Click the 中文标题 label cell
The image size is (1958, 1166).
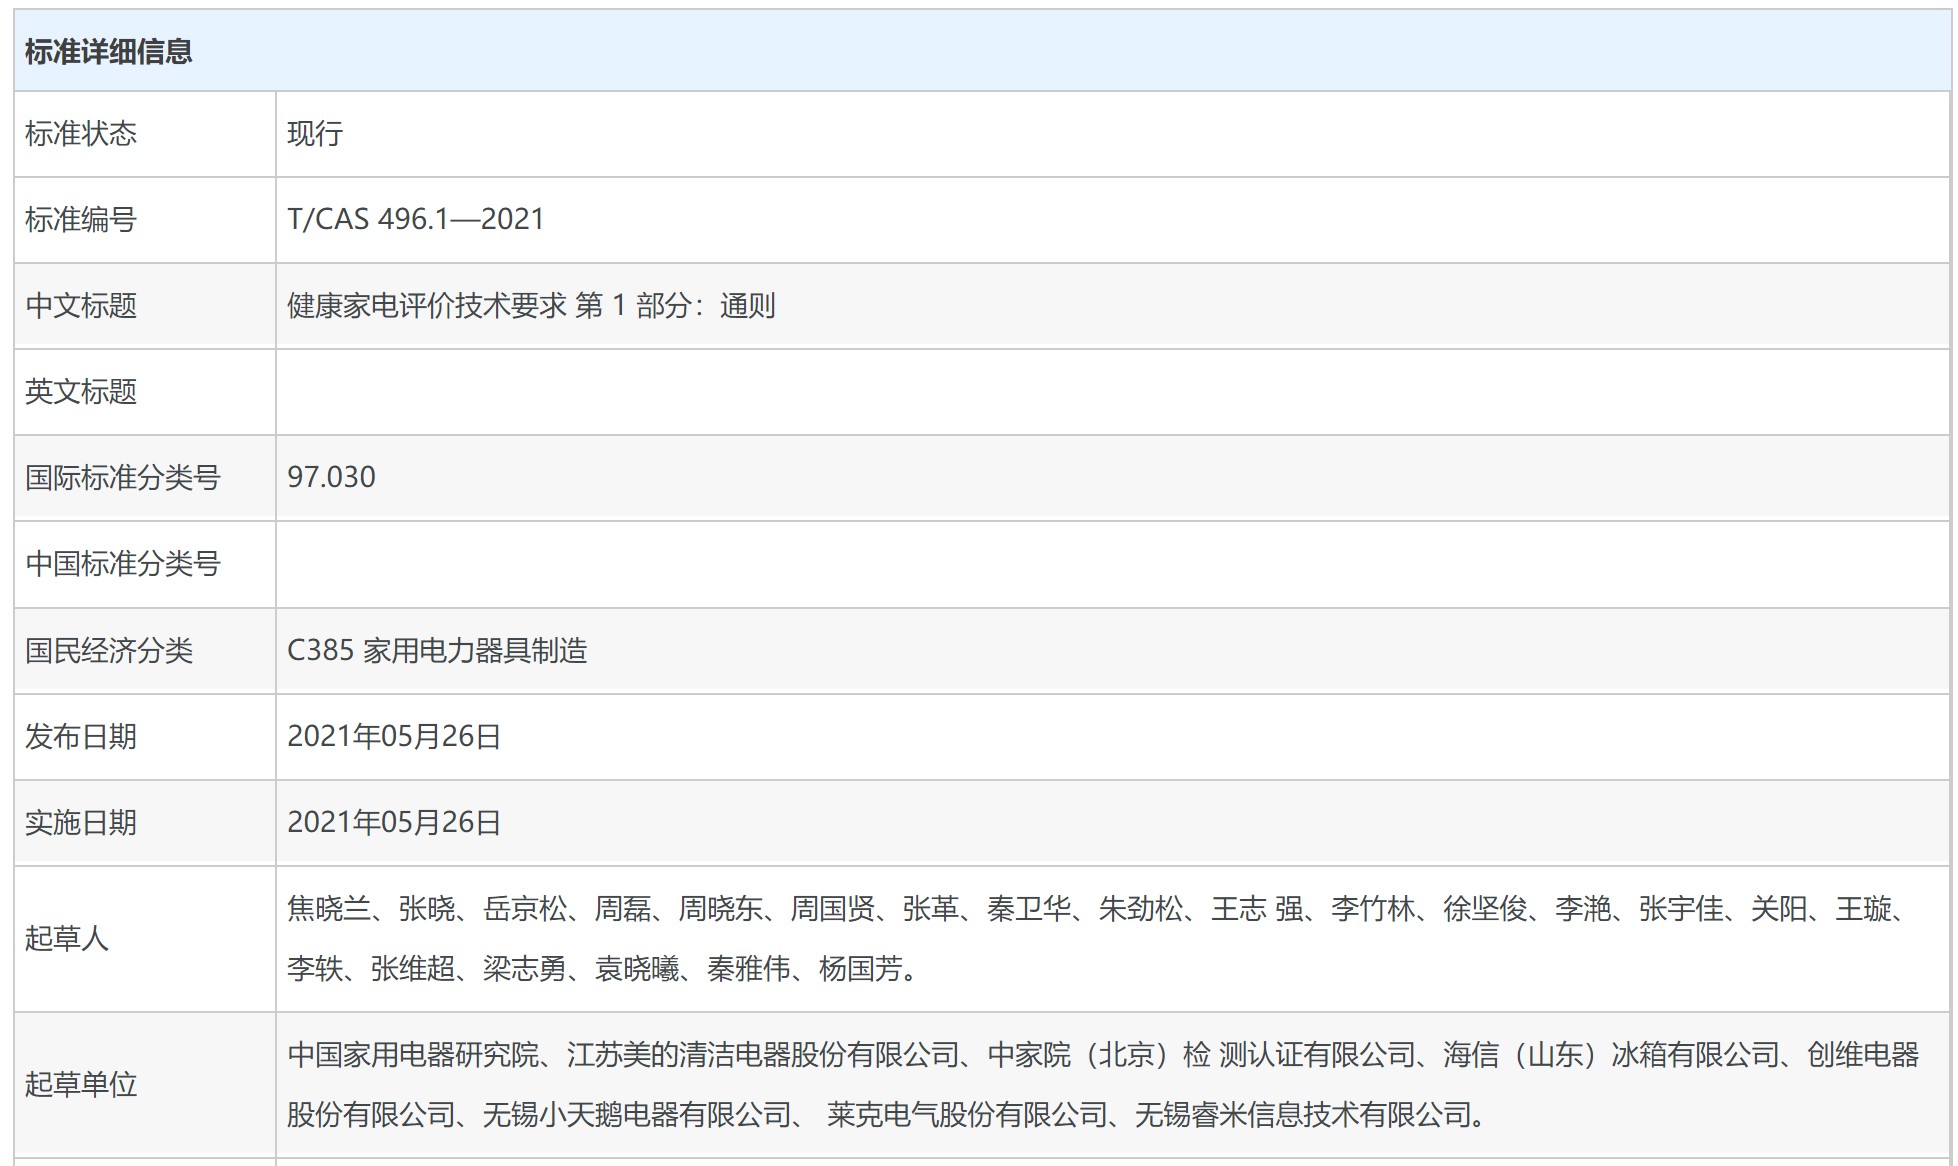click(81, 306)
